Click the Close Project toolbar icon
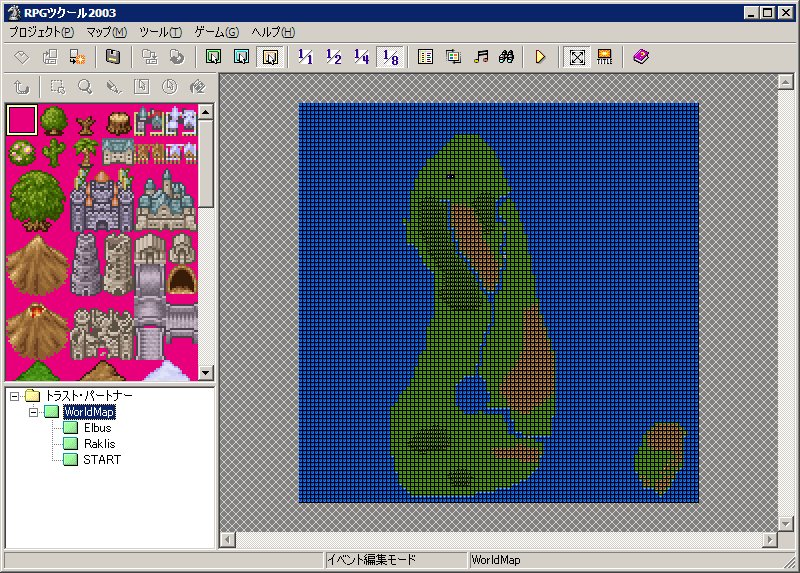This screenshot has width=800, height=573. click(78, 57)
